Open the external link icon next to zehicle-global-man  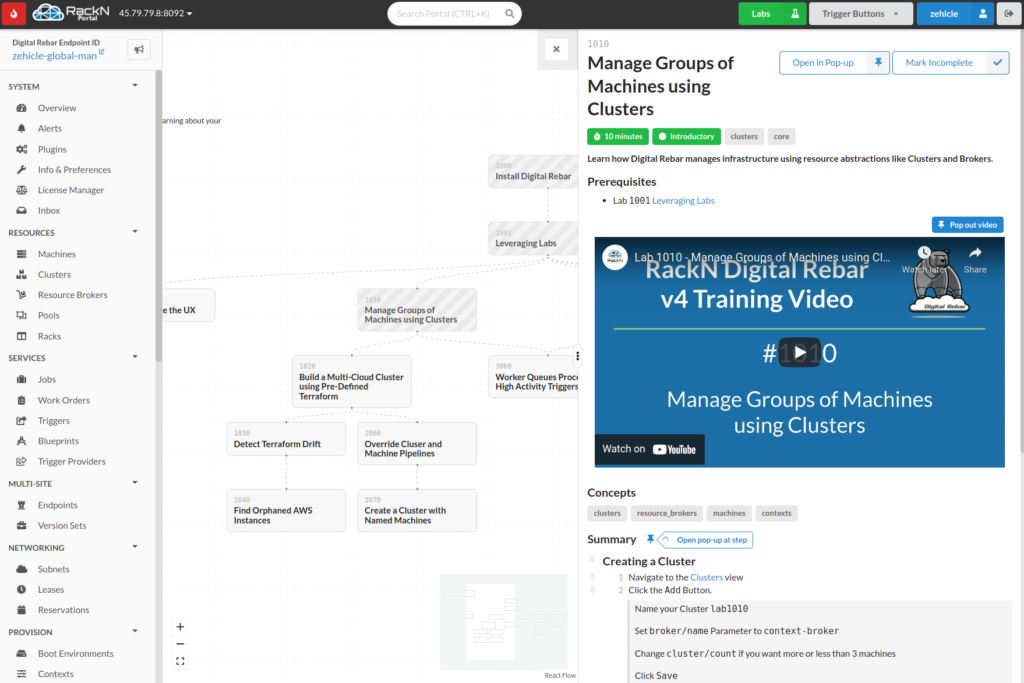[102, 52]
